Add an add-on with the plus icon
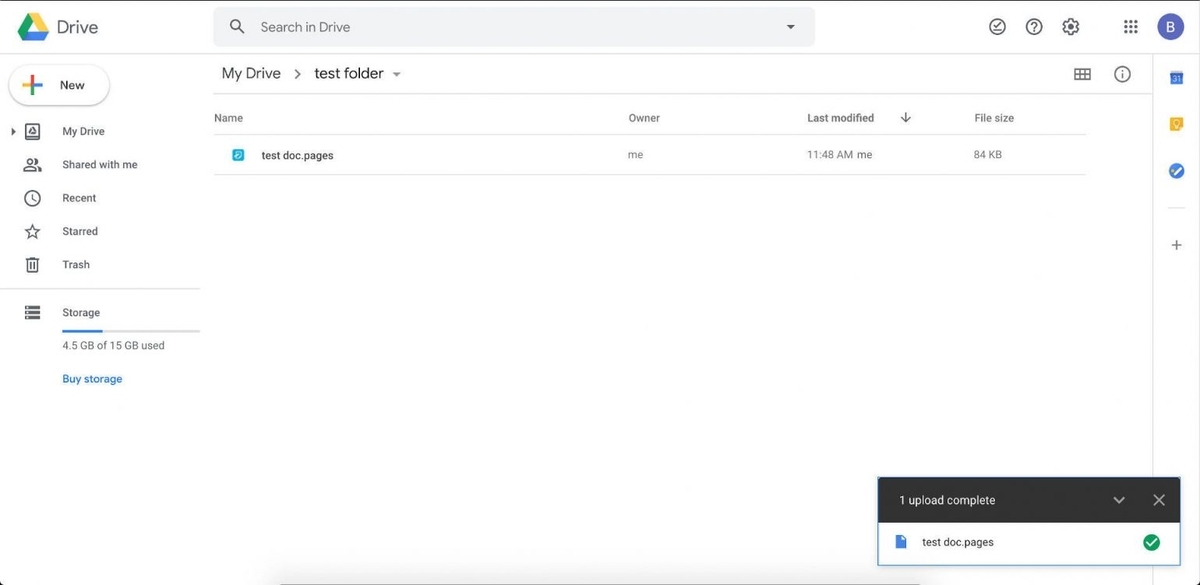The height and width of the screenshot is (585, 1200). click(x=1176, y=244)
